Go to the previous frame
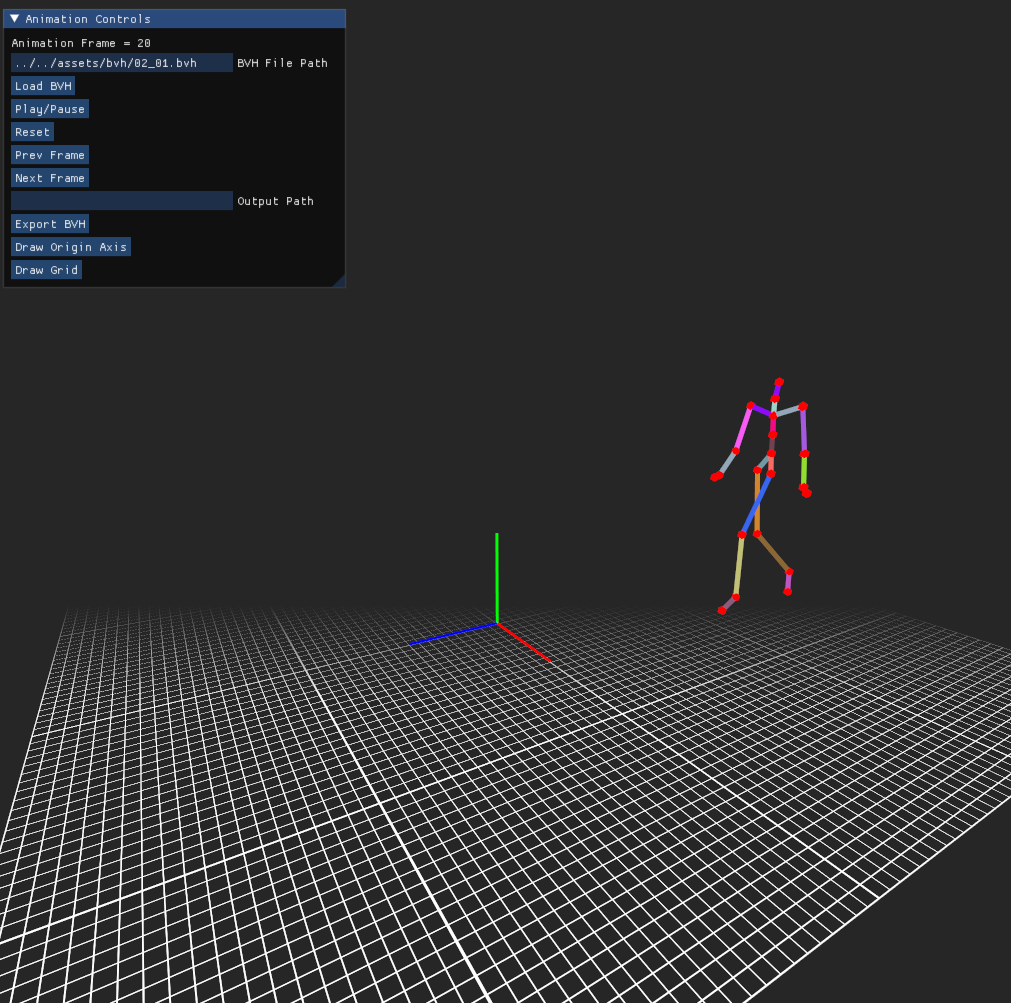The width and height of the screenshot is (1011, 1003). tap(50, 155)
